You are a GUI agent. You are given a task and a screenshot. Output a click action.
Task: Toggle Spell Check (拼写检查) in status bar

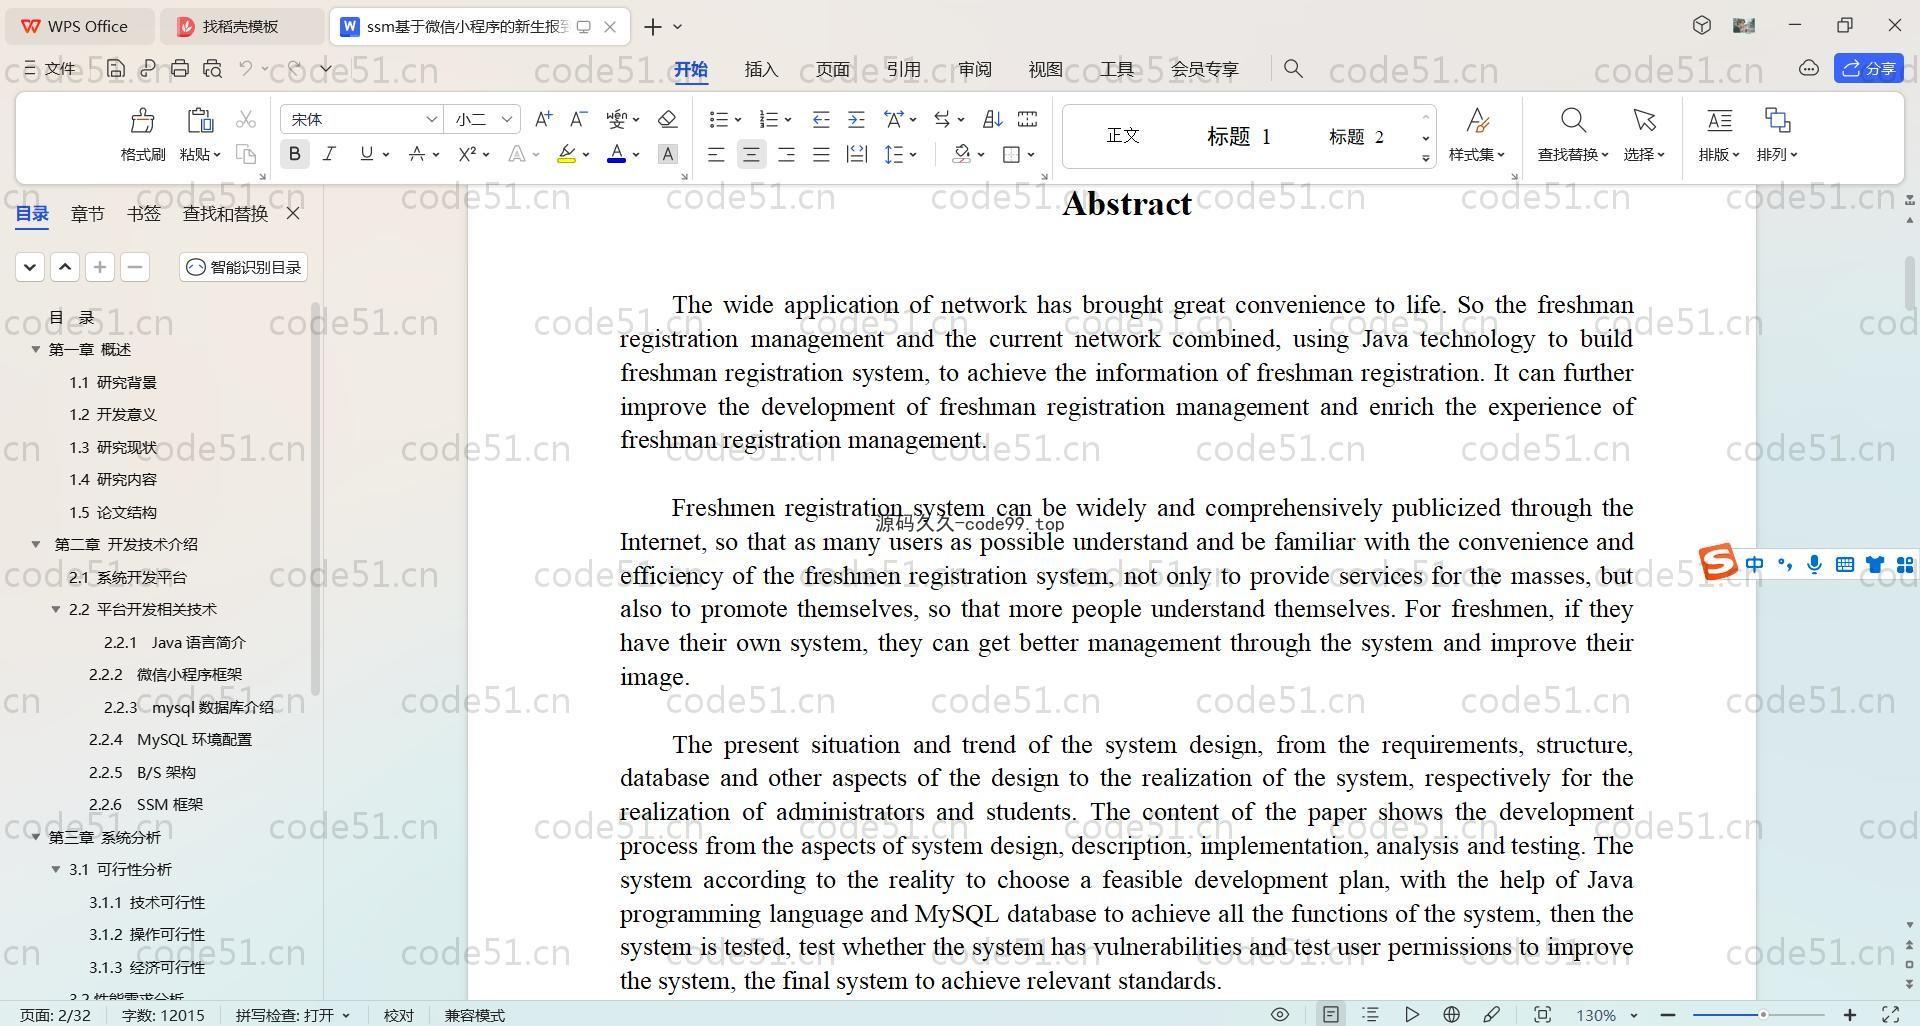click(x=293, y=1015)
